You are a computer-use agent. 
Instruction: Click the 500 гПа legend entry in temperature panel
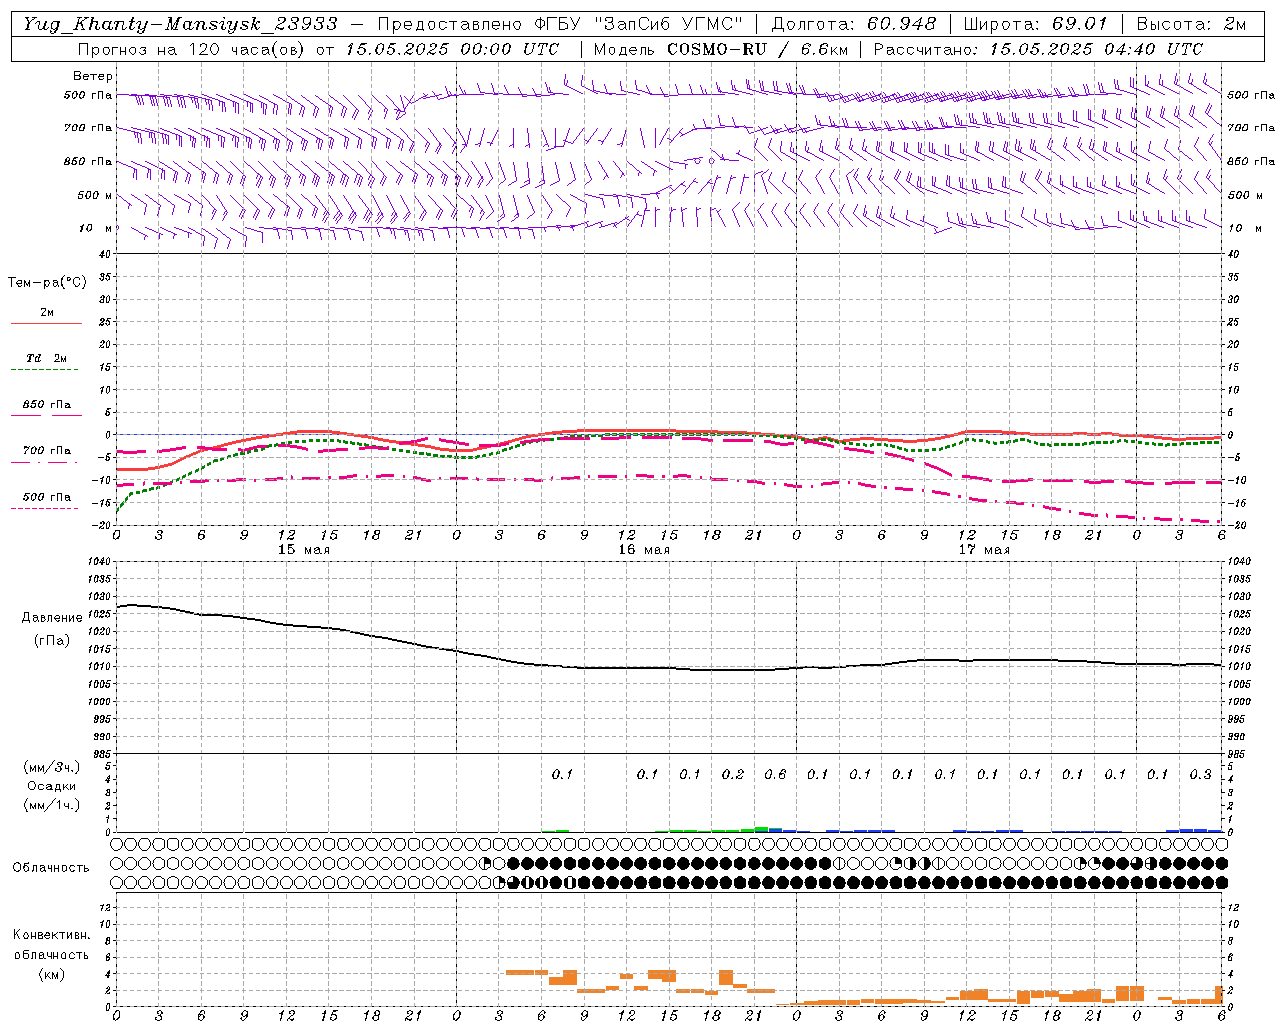click(x=47, y=497)
